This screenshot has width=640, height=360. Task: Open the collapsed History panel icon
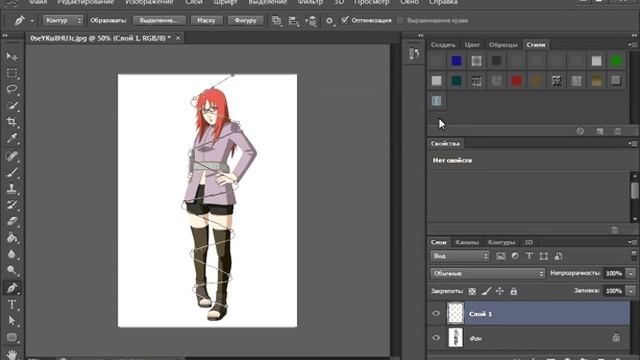coord(414,53)
